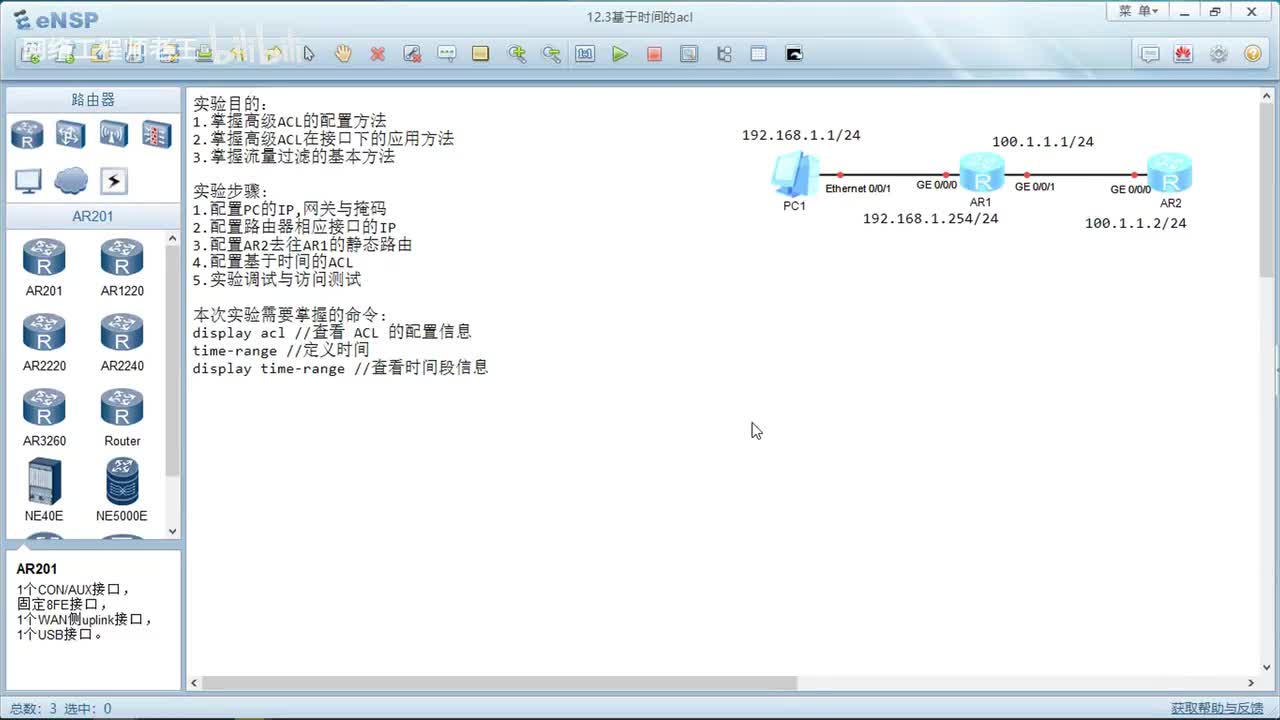
Task: Start devices with the green play button
Action: pos(620,54)
